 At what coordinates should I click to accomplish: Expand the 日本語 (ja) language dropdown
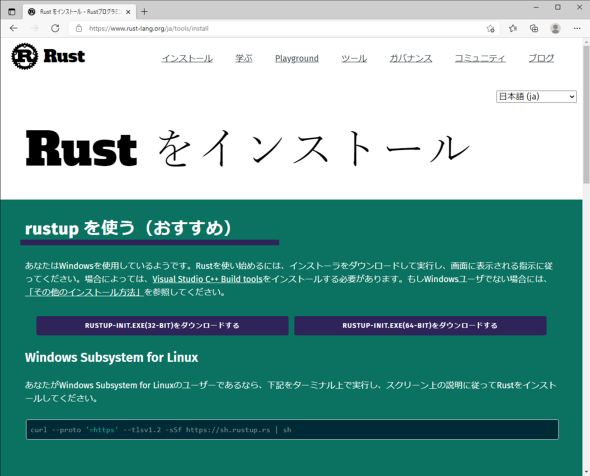click(x=536, y=97)
